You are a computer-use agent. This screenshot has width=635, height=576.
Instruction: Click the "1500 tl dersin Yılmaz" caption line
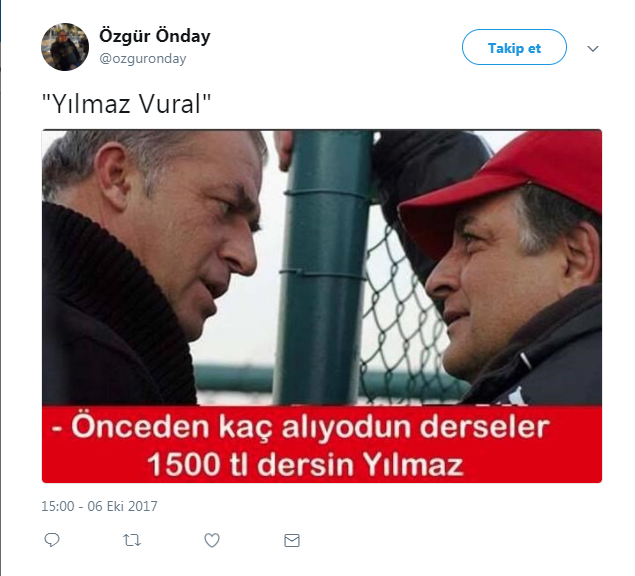pos(305,464)
